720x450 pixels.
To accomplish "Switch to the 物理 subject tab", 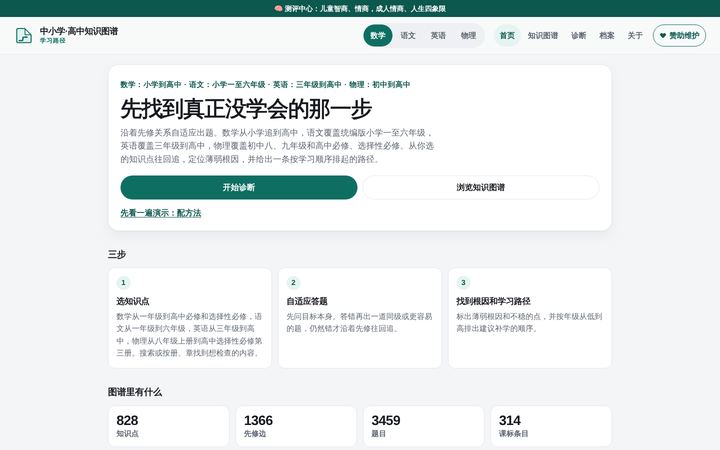I will coord(468,35).
